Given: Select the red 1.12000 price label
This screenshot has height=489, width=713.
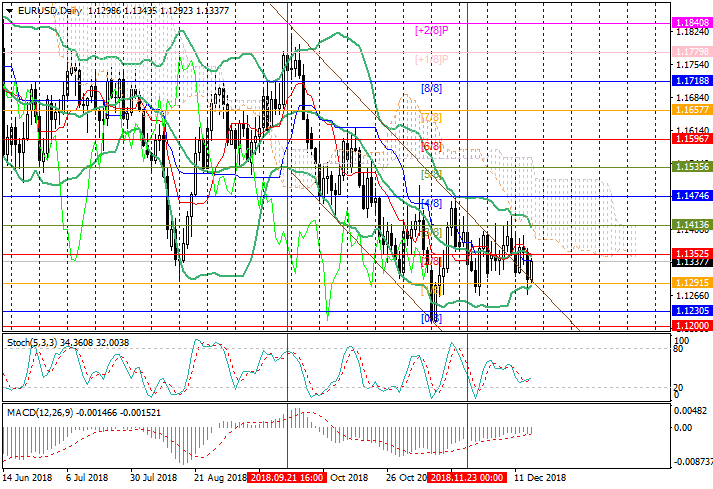Looking at the screenshot, I should pyautogui.click(x=691, y=326).
